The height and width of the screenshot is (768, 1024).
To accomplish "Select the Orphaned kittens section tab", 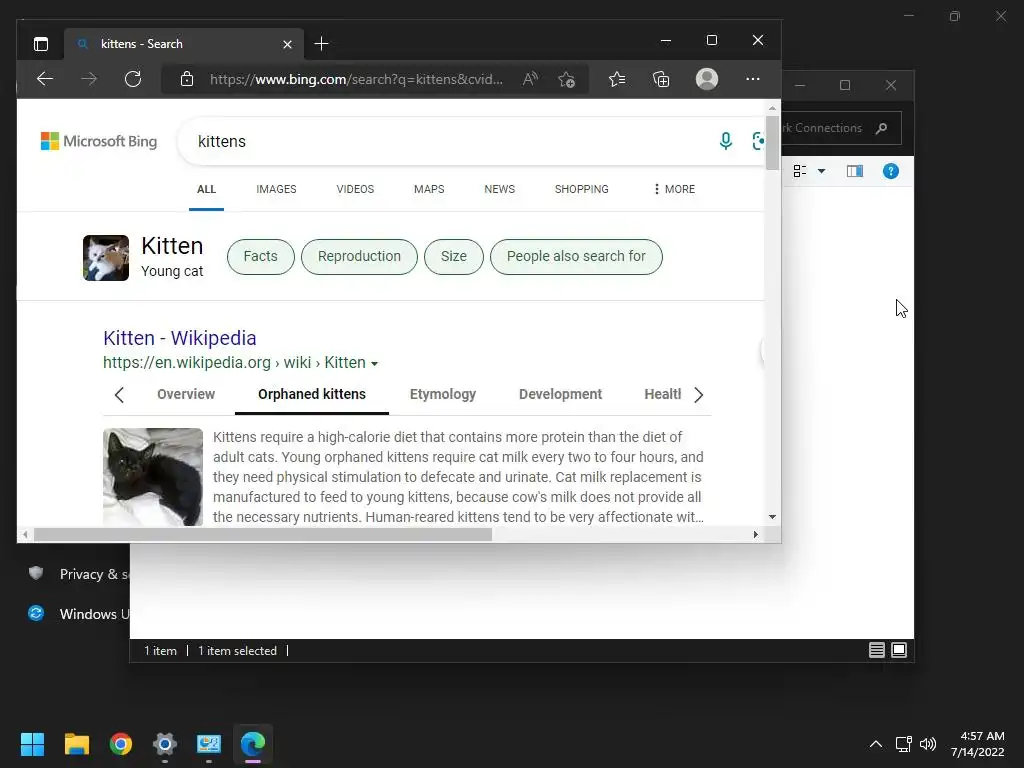I will [312, 394].
